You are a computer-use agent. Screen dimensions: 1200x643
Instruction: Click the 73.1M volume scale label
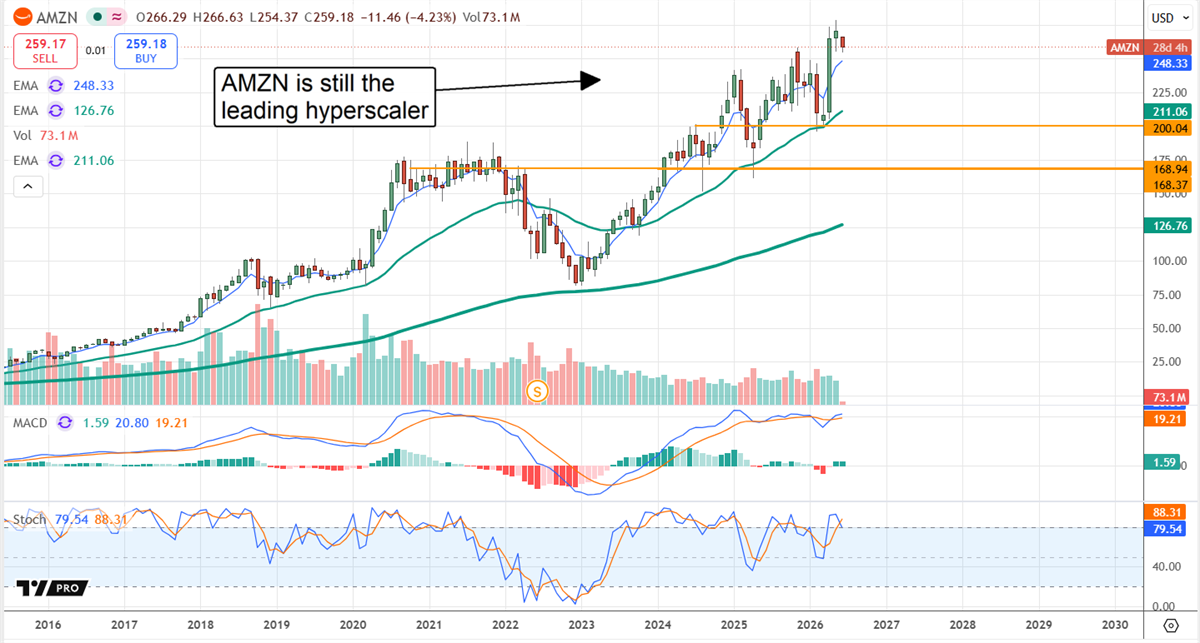click(1169, 397)
